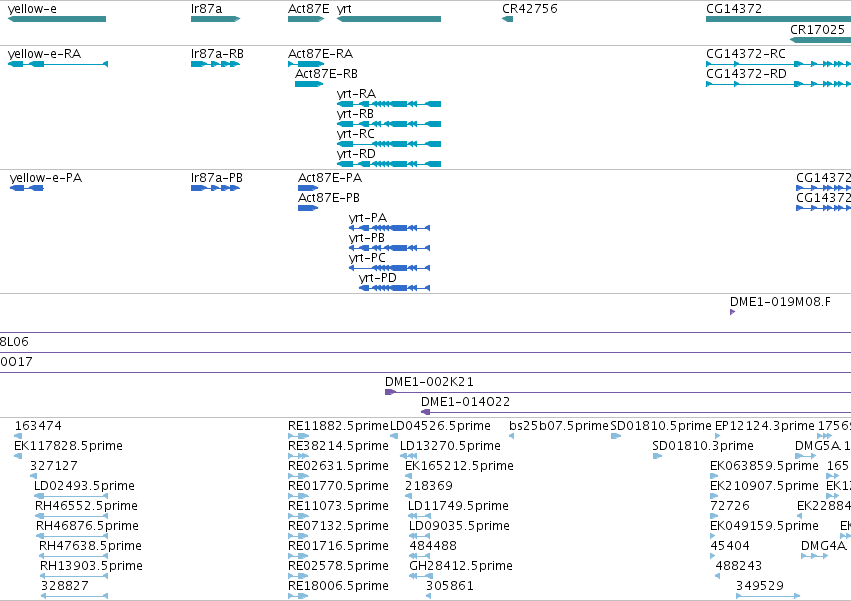
Task: Click the CG14372-RC transcript
Action: (x=778, y=64)
